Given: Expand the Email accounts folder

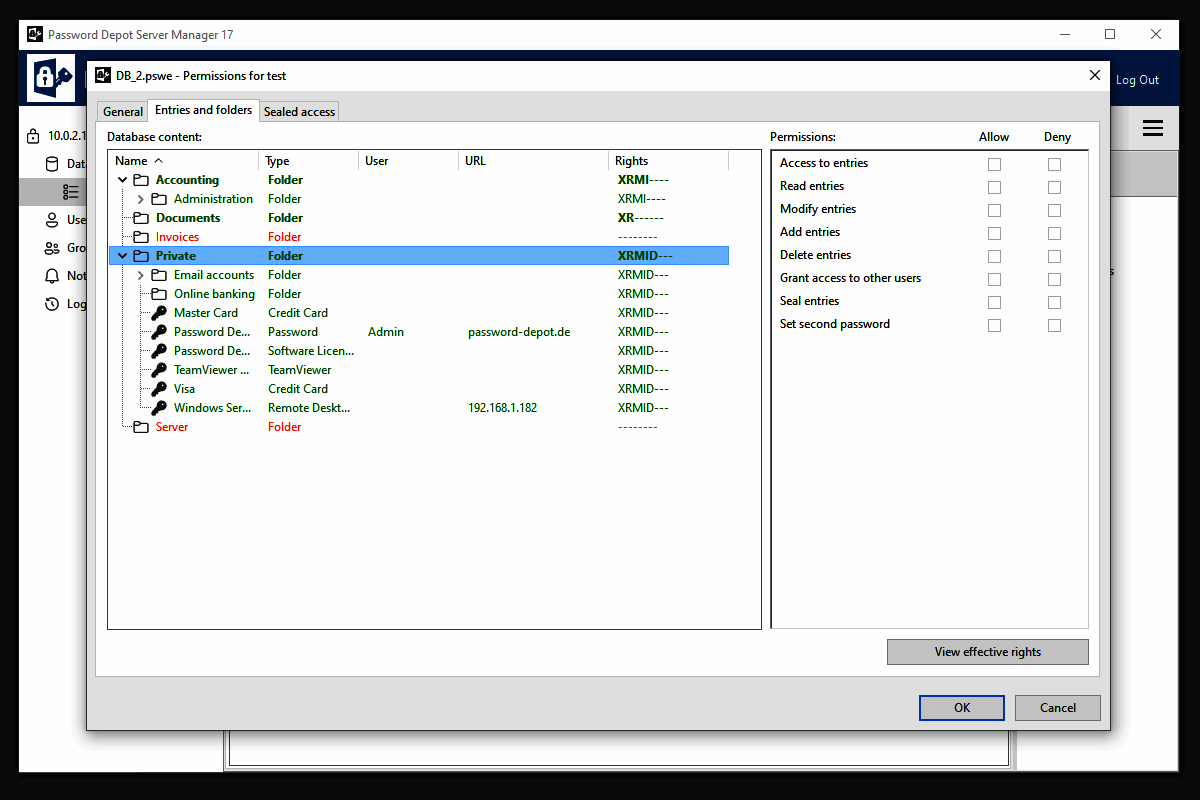Looking at the screenshot, I should (x=141, y=275).
